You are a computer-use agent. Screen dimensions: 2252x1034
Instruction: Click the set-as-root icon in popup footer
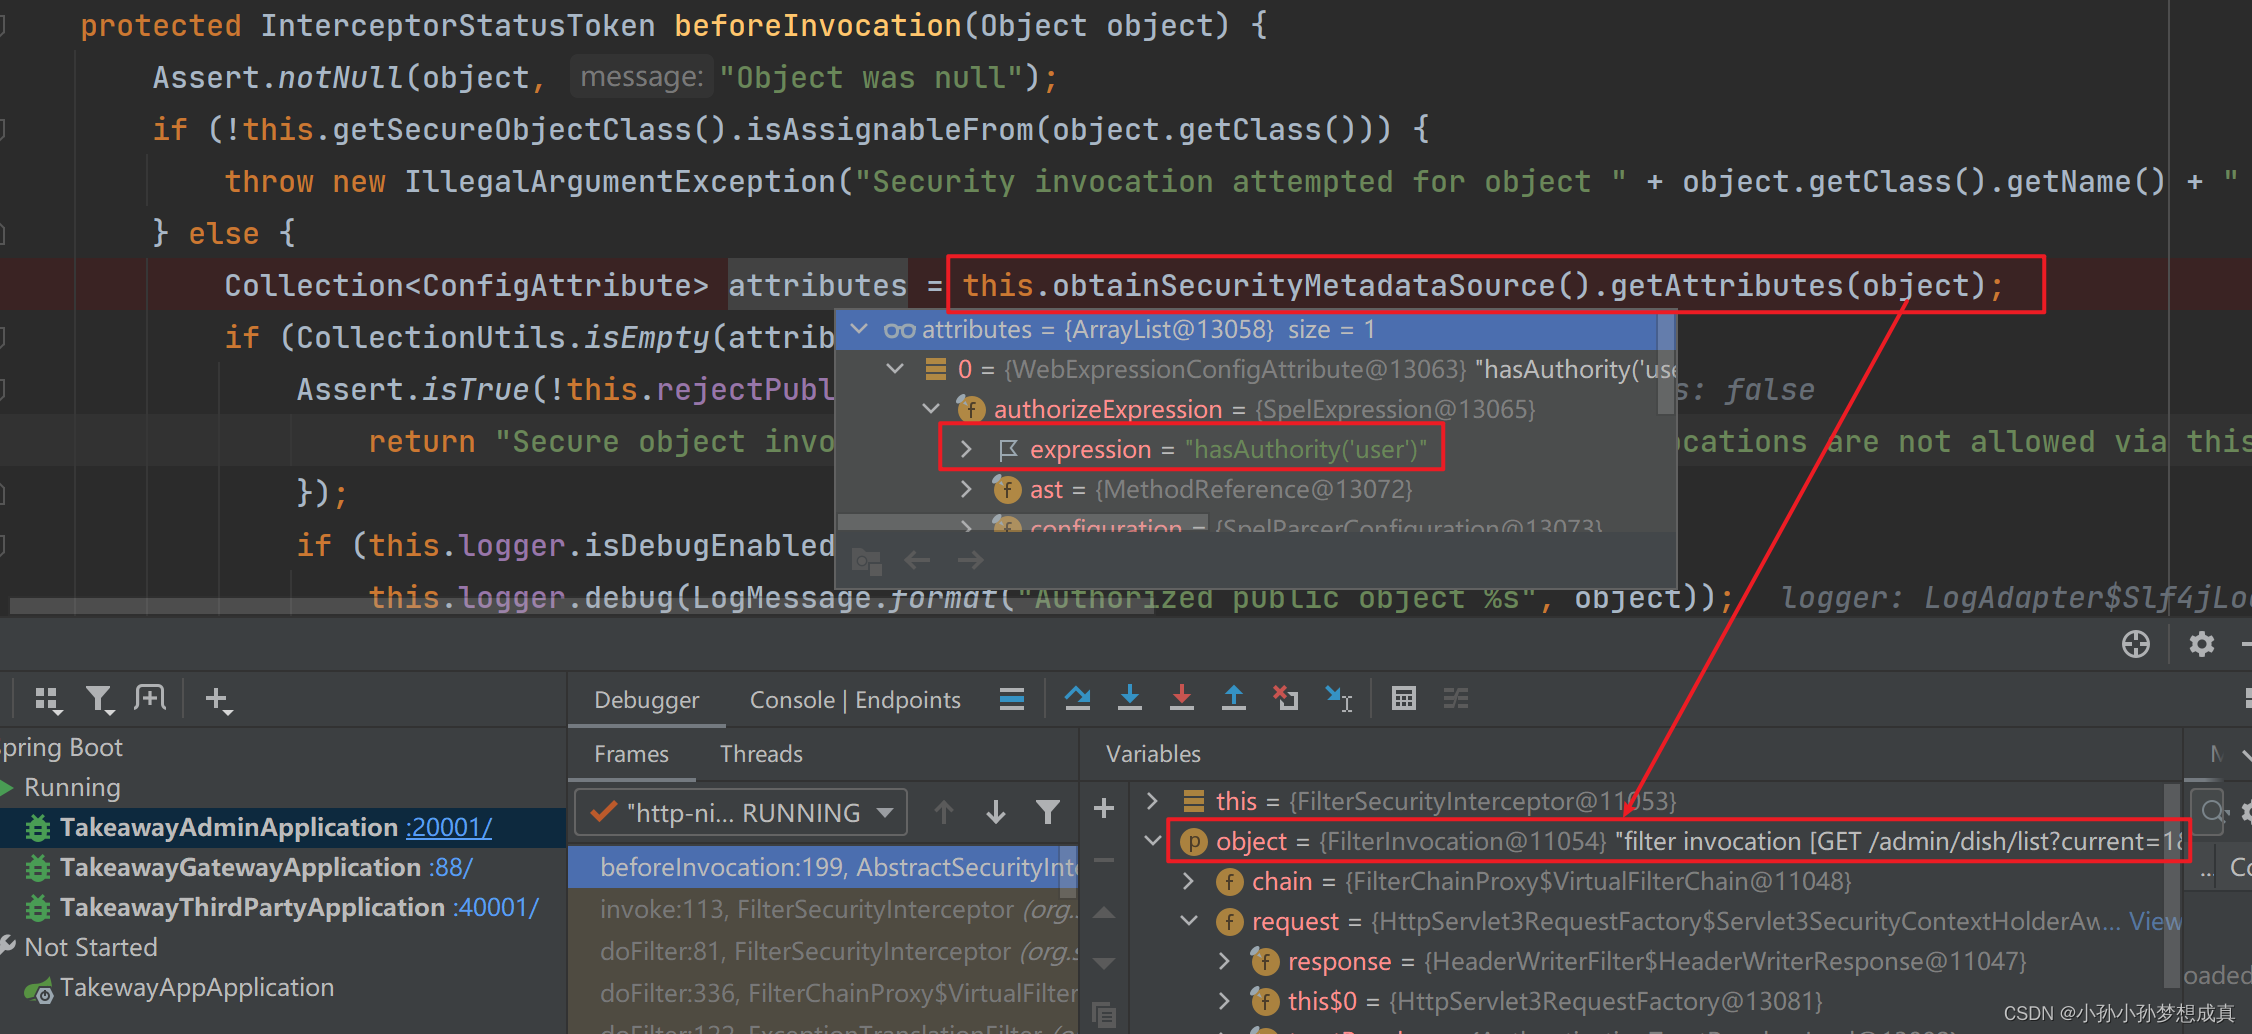click(866, 561)
